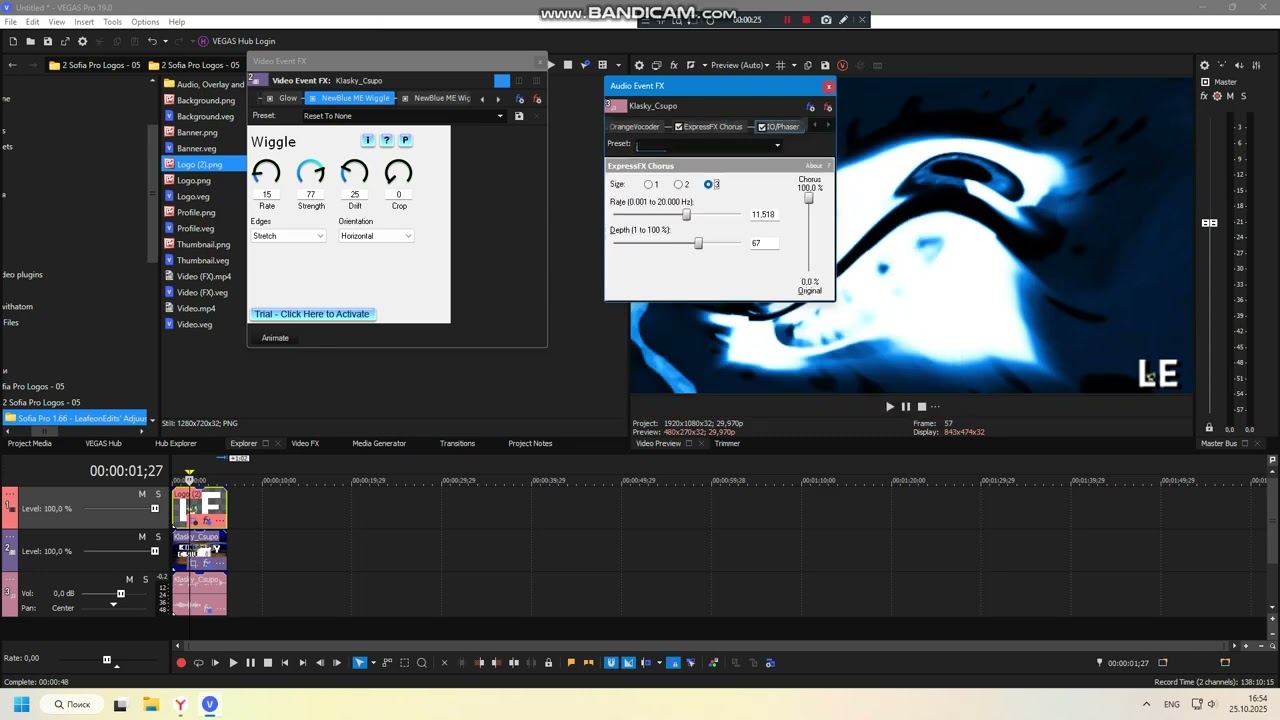Click the Wiggle 'P' presets button

pyautogui.click(x=405, y=140)
